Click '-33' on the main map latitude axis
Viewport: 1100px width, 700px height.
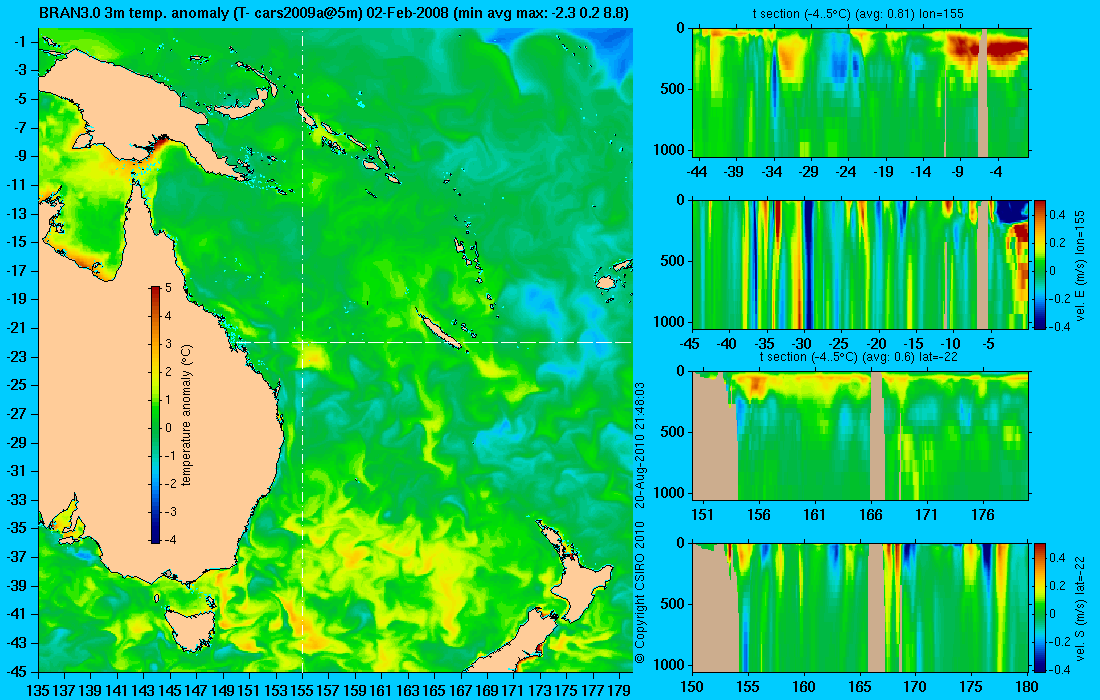click(17, 499)
